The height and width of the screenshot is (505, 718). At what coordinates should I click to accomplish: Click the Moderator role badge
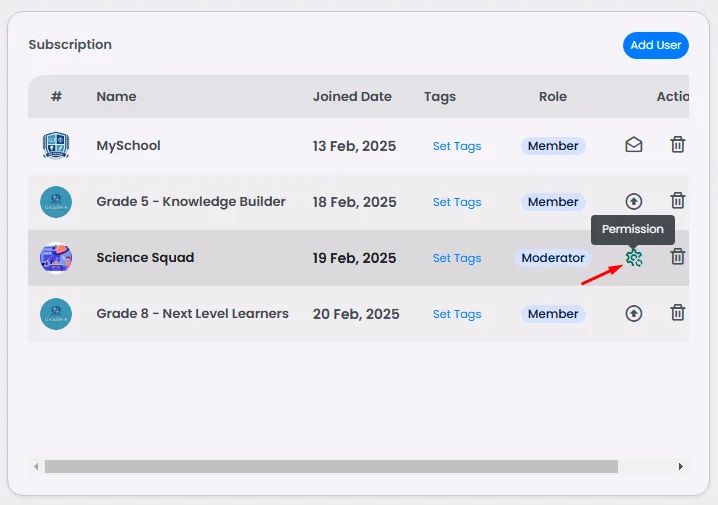(x=552, y=258)
